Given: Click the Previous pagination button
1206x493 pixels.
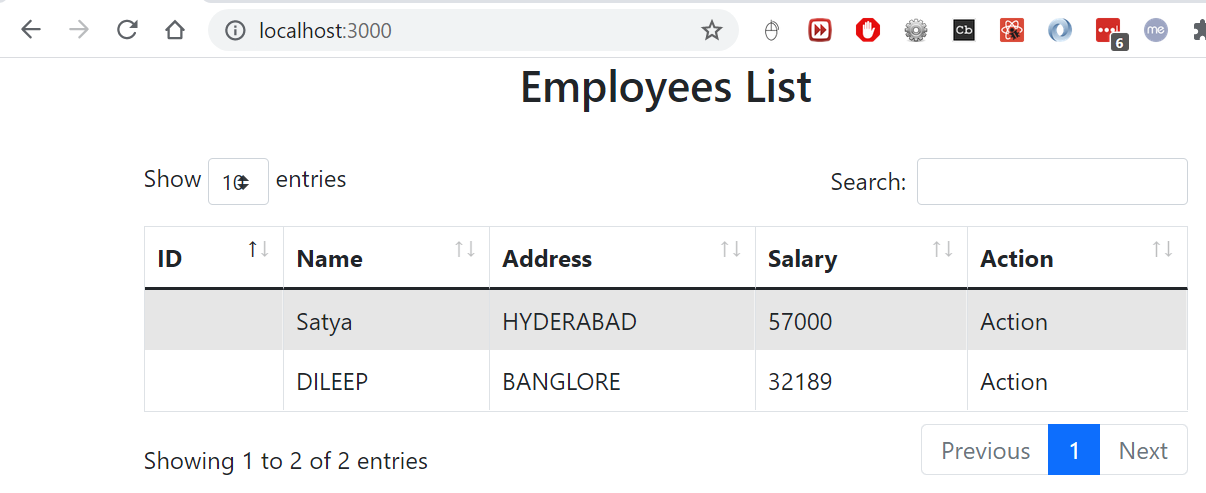Looking at the screenshot, I should 985,450.
